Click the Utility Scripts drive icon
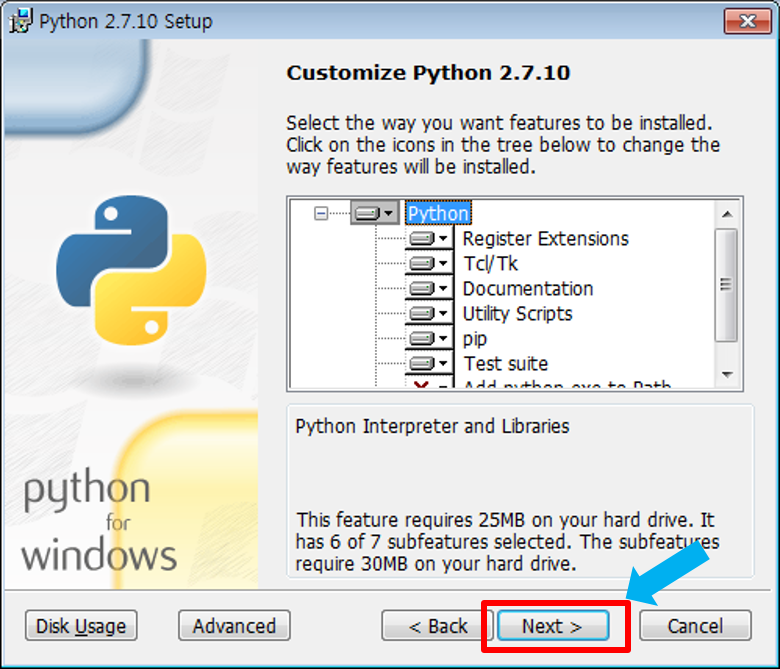Image resolution: width=780 pixels, height=669 pixels. point(428,314)
